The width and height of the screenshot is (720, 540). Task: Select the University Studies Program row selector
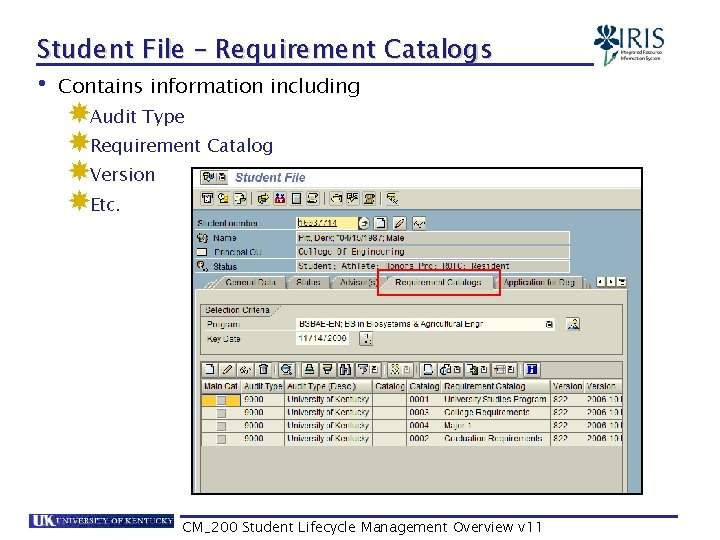click(221, 400)
